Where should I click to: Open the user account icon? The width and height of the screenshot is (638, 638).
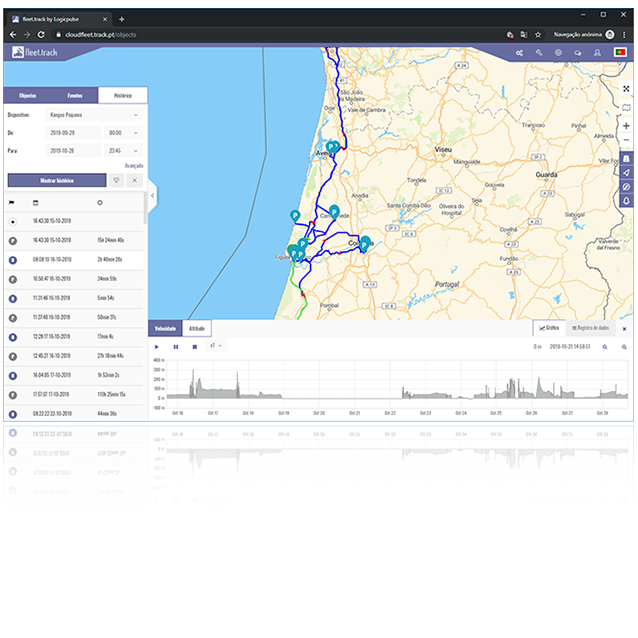[x=597, y=53]
